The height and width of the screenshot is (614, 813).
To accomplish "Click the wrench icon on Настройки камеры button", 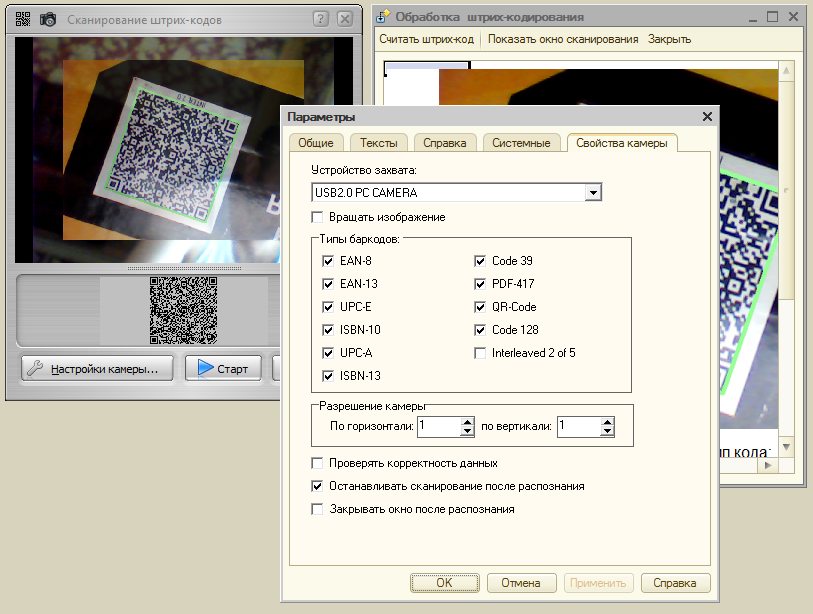I will pos(35,368).
